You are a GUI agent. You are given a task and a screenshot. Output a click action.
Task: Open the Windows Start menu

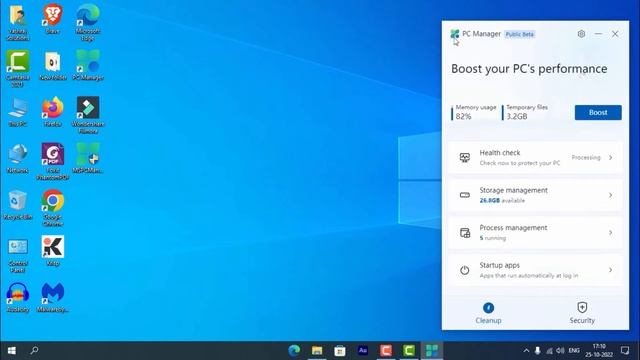click(11, 351)
